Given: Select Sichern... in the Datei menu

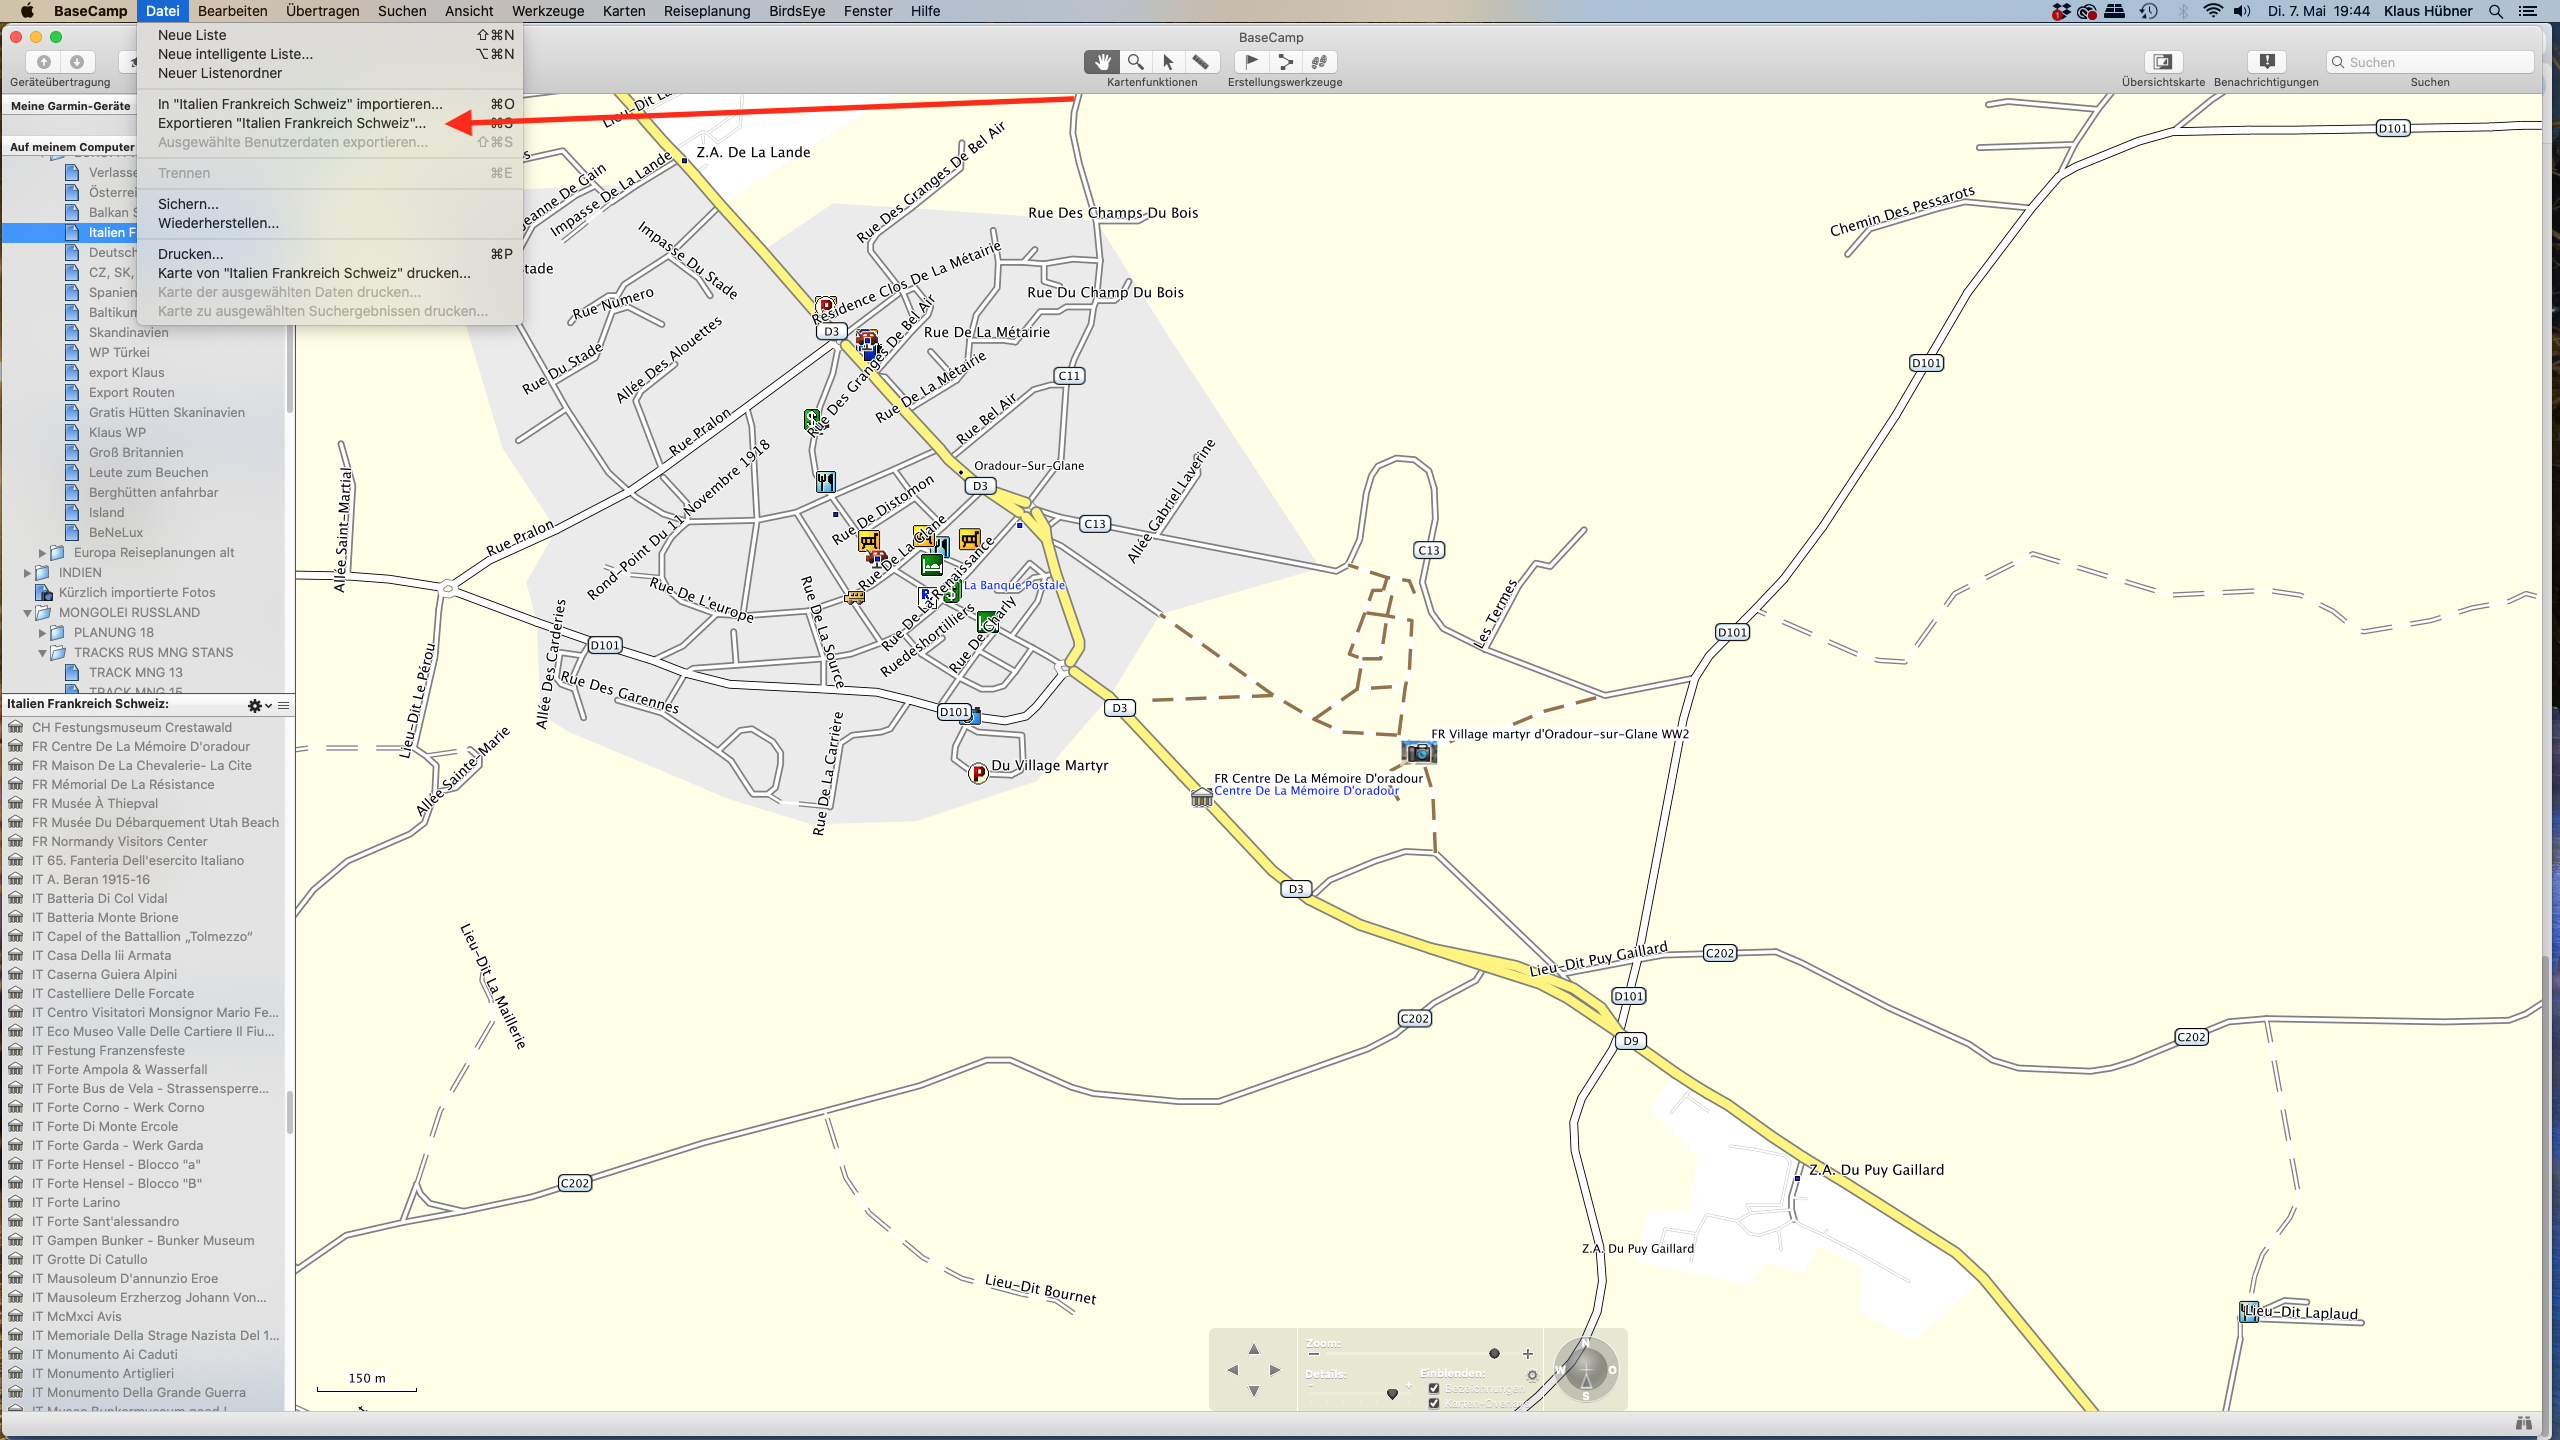Looking at the screenshot, I should point(330,204).
